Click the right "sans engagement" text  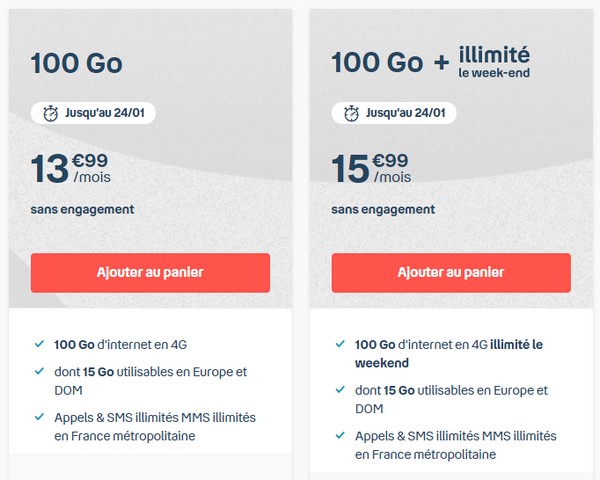click(383, 210)
